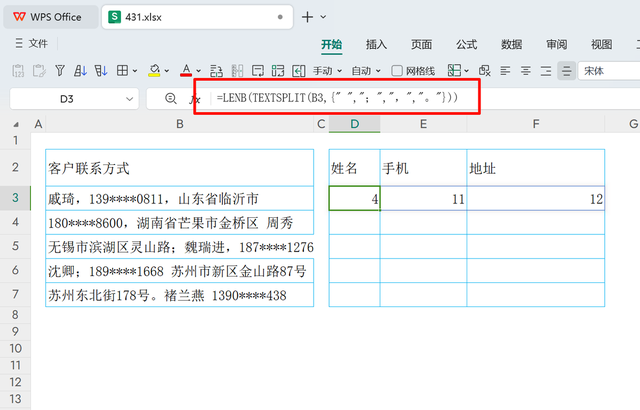Click the paste with format clipboard icon
Image resolution: width=640 pixels, height=410 pixels.
[x=39, y=71]
